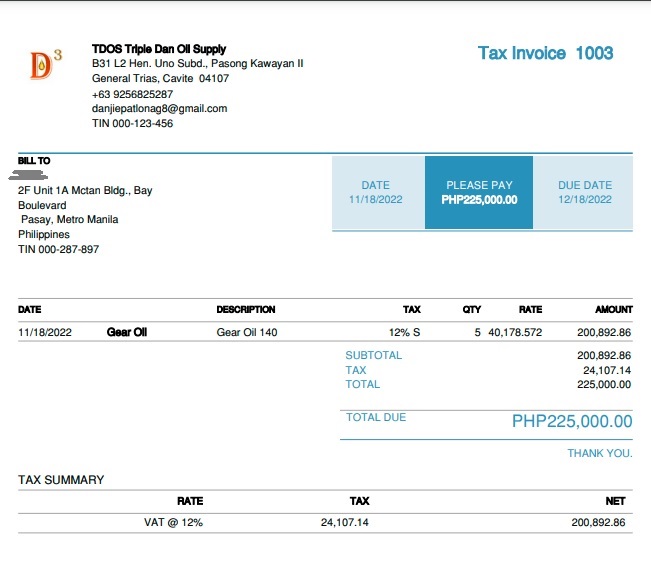Click the THANK YOU. text
This screenshot has width=651, height=577.
coord(600,453)
